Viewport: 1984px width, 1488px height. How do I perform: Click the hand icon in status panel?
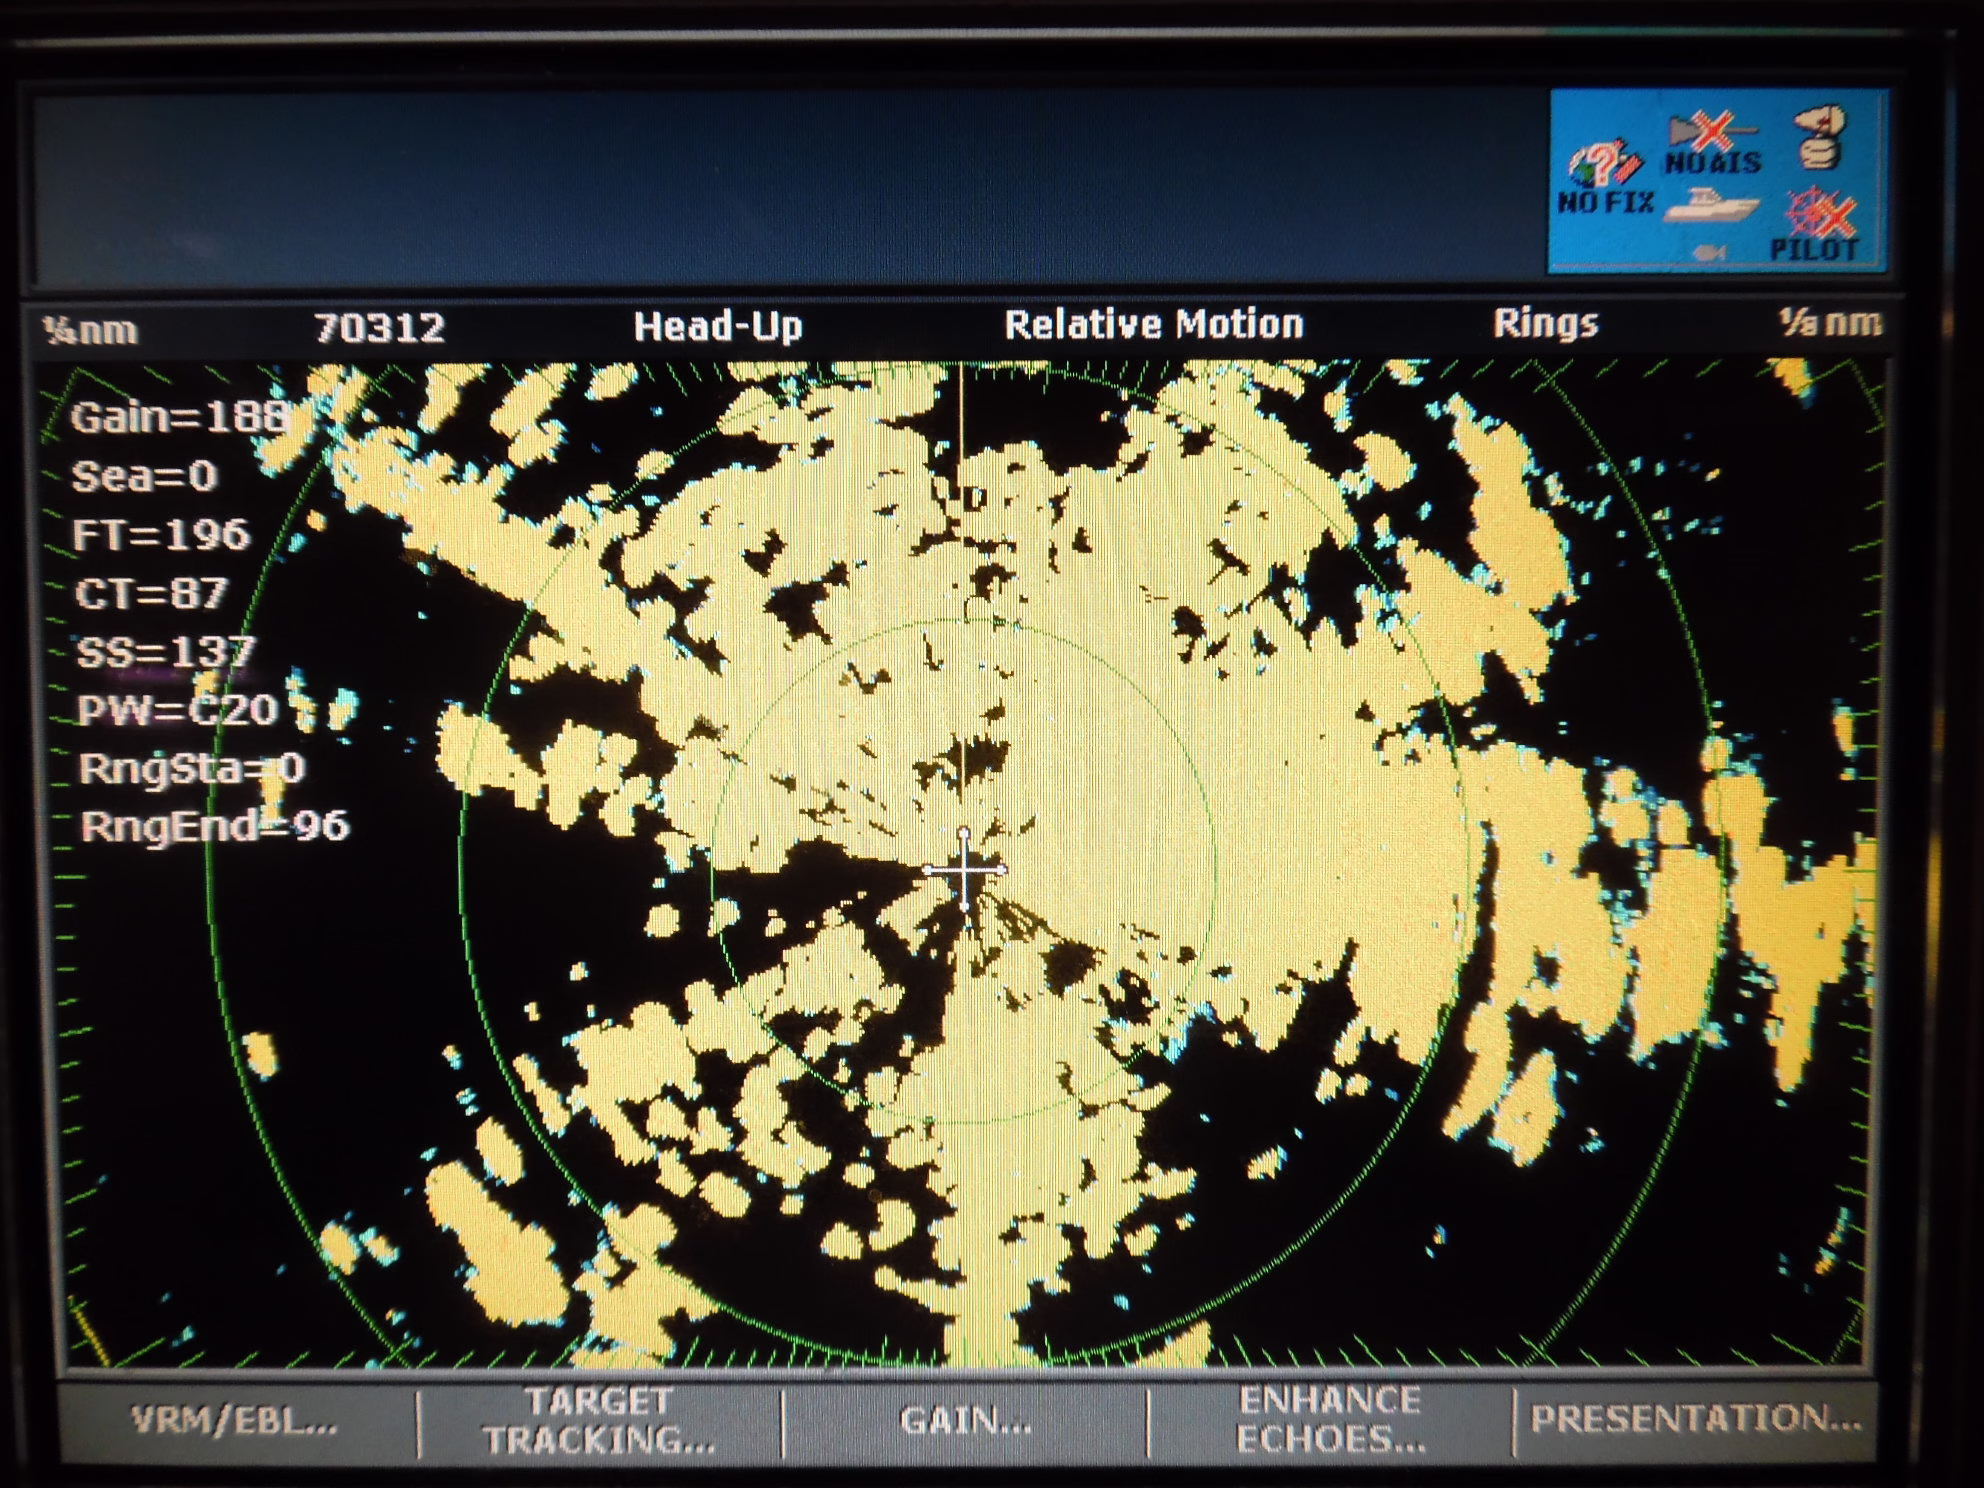click(x=1818, y=138)
